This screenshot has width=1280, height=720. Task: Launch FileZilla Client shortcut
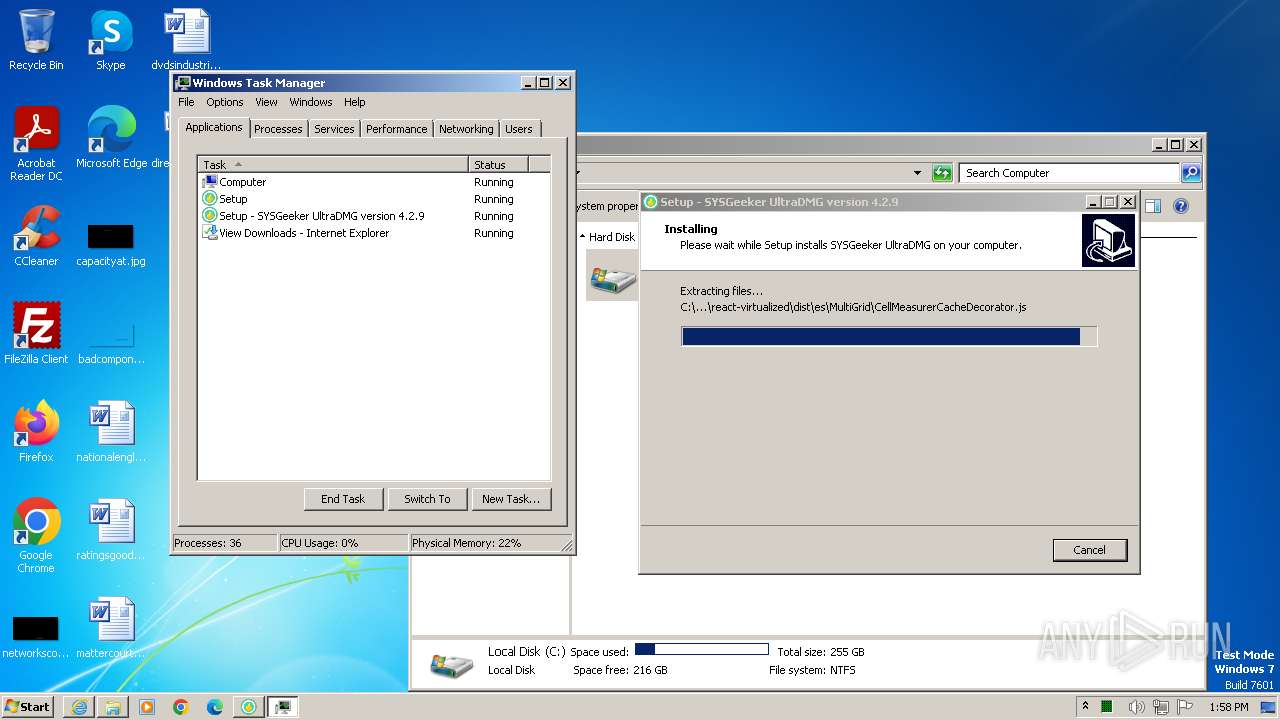click(36, 334)
